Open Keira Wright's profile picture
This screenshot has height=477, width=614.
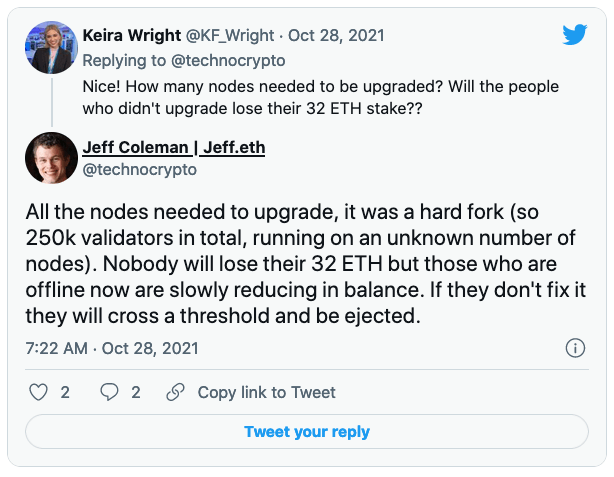[x=51, y=47]
